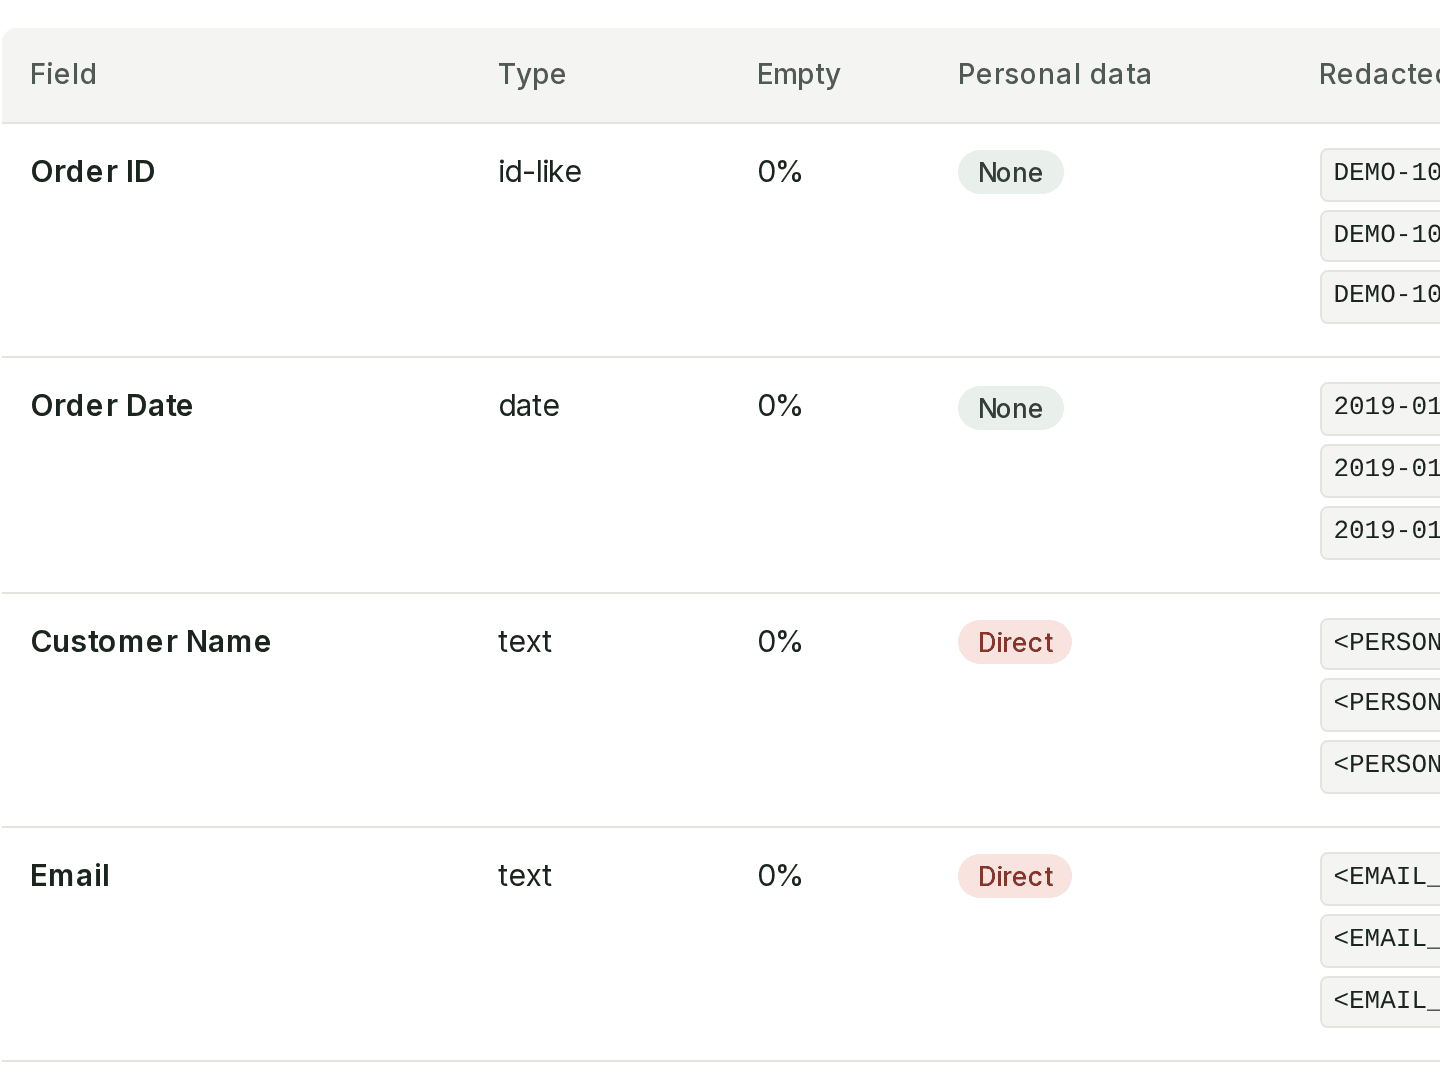The image size is (1440, 1080).
Task: Click the Field column header
Action: [x=63, y=74]
